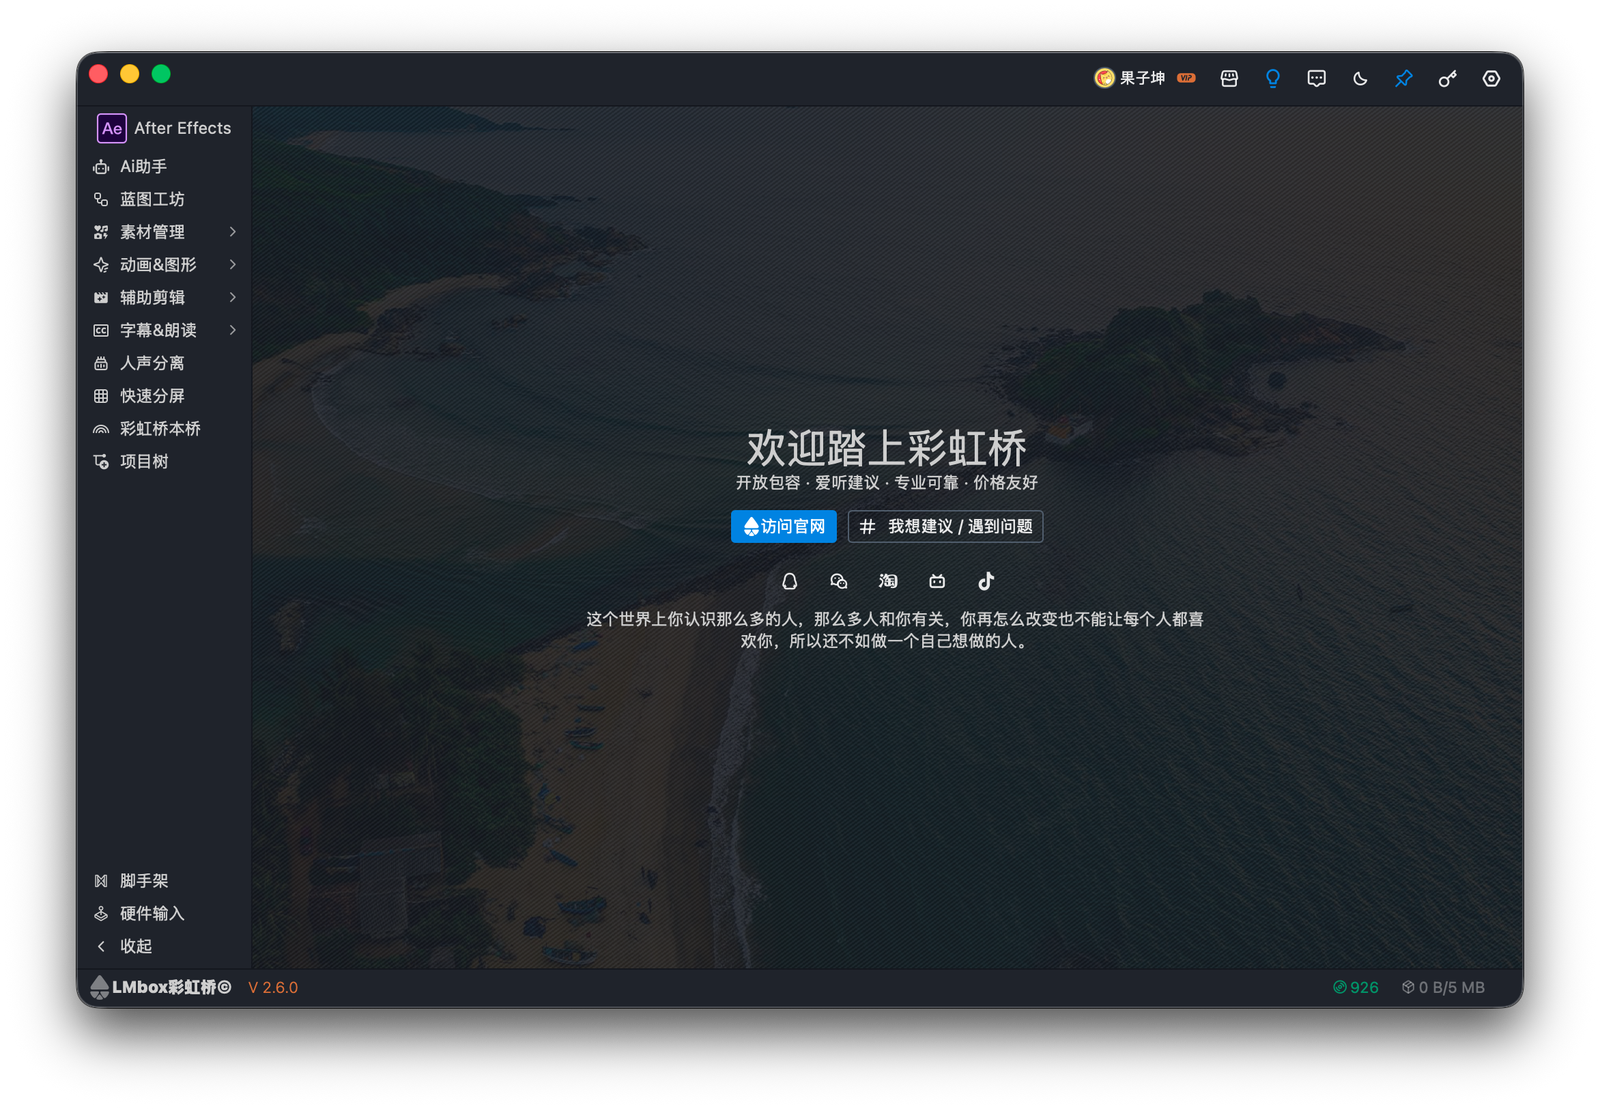Click the Taobao 淘 icon
The height and width of the screenshot is (1109, 1600).
pyautogui.click(x=888, y=581)
